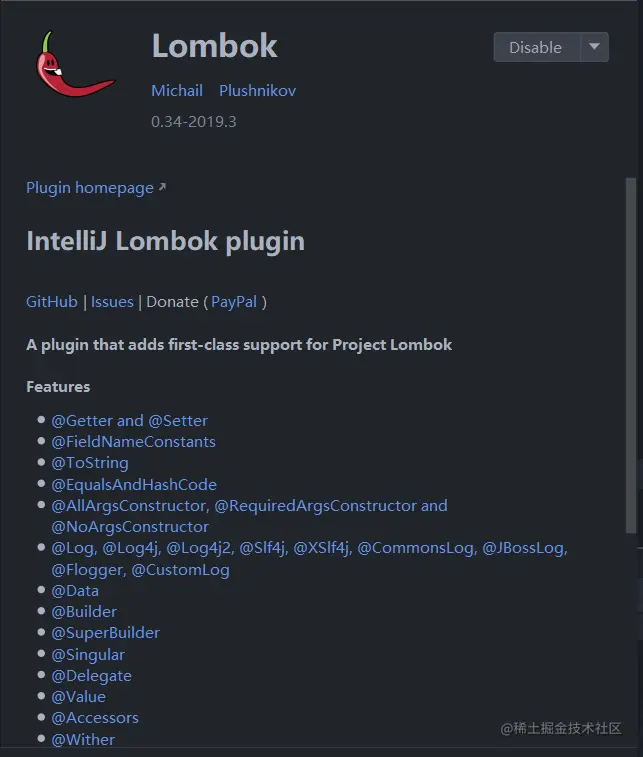Open the @ToString feature link

click(90, 463)
